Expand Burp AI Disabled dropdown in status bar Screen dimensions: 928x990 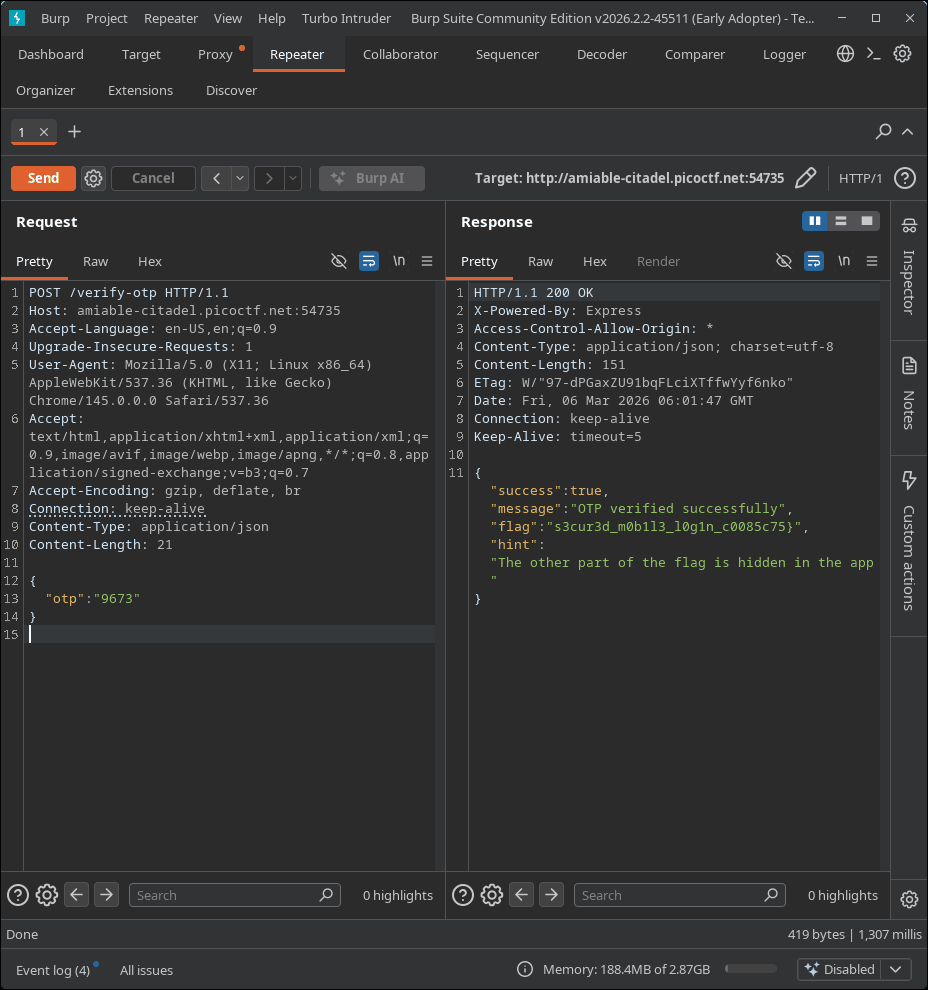[895, 969]
